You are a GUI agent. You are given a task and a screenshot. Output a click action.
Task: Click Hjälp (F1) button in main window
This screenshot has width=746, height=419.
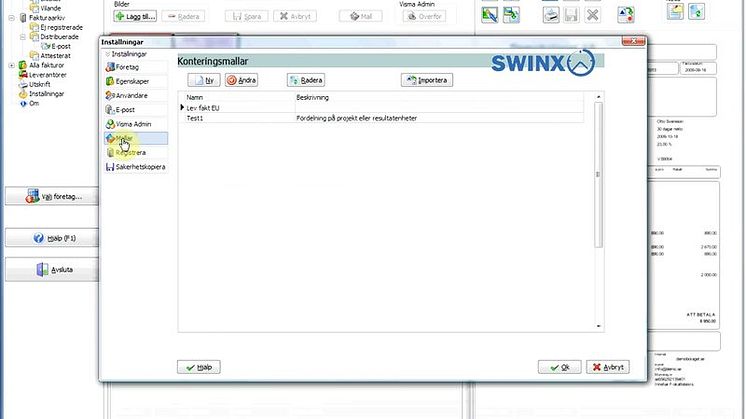52,238
